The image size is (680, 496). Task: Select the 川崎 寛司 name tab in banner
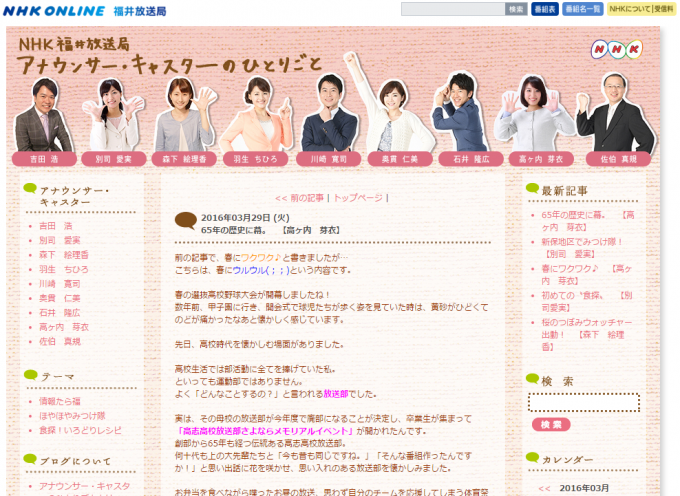(329, 159)
